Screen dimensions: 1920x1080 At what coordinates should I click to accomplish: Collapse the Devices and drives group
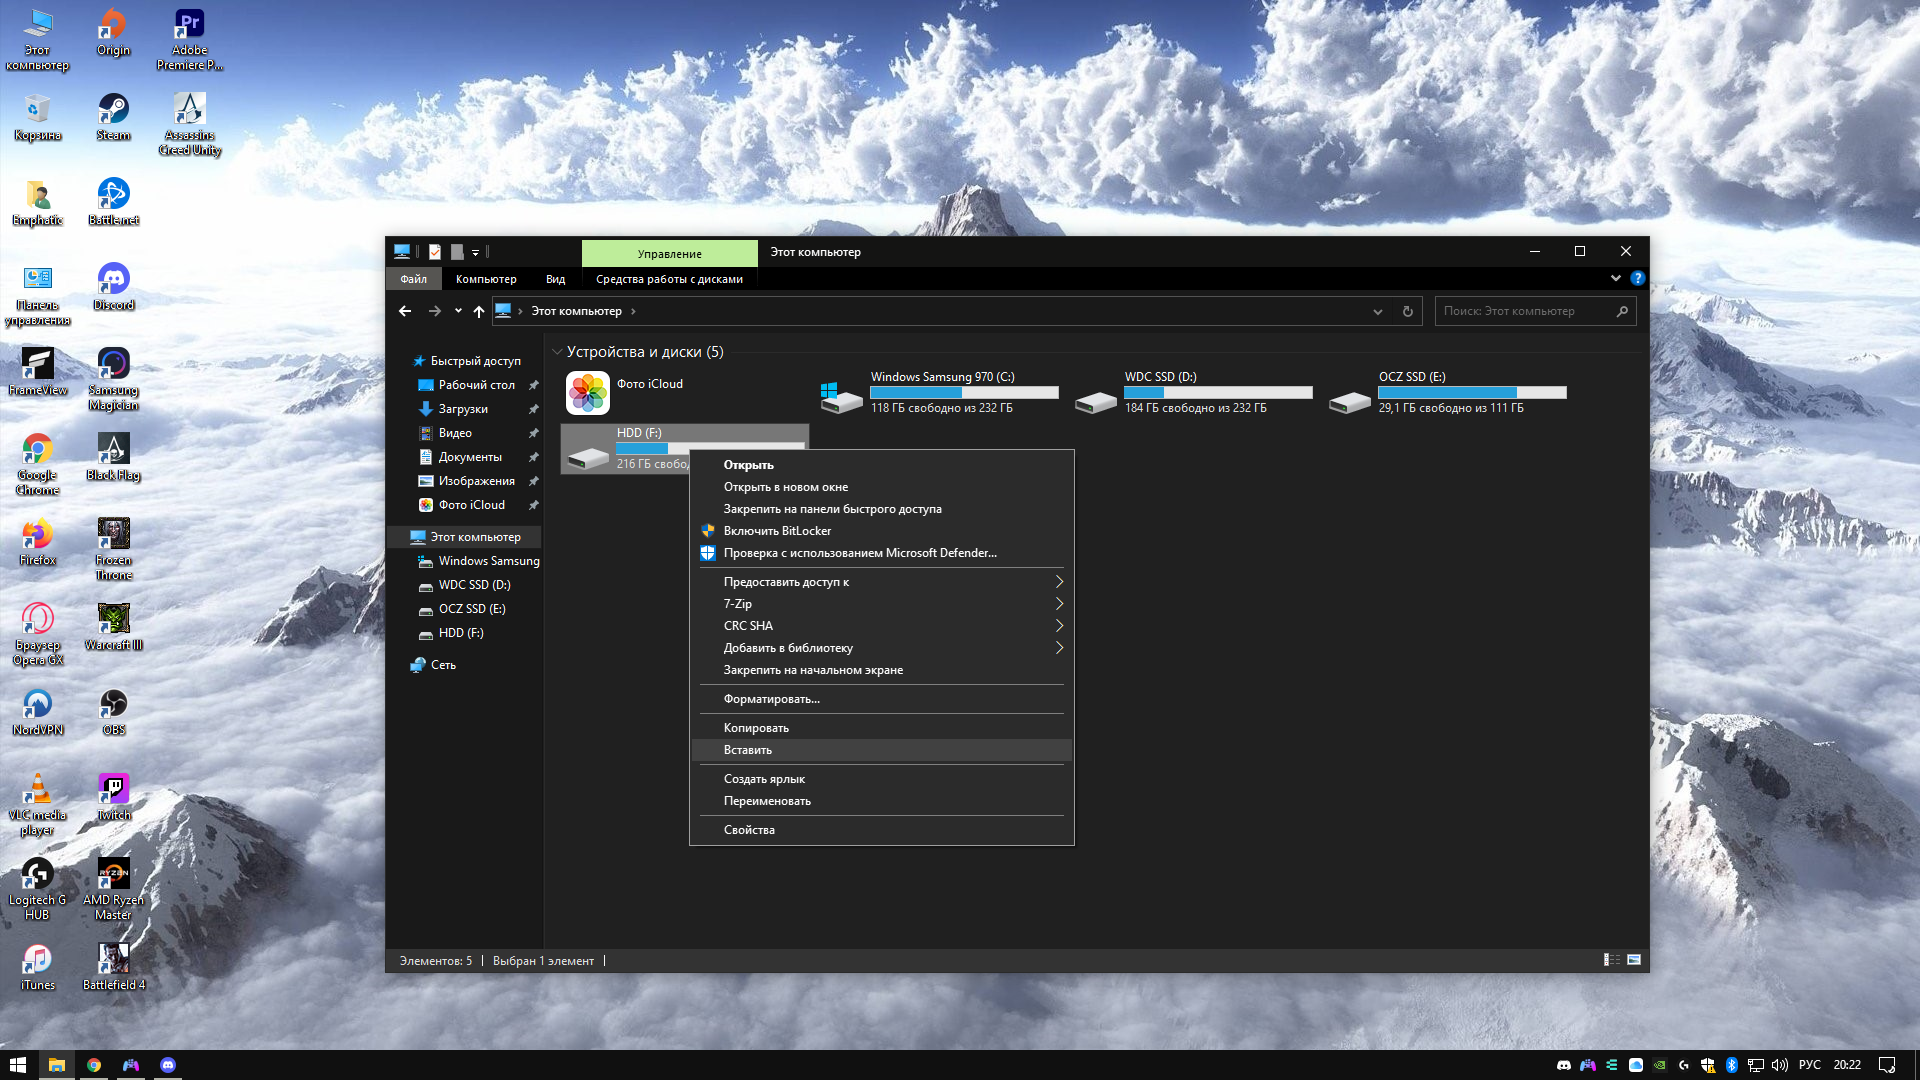click(x=557, y=352)
